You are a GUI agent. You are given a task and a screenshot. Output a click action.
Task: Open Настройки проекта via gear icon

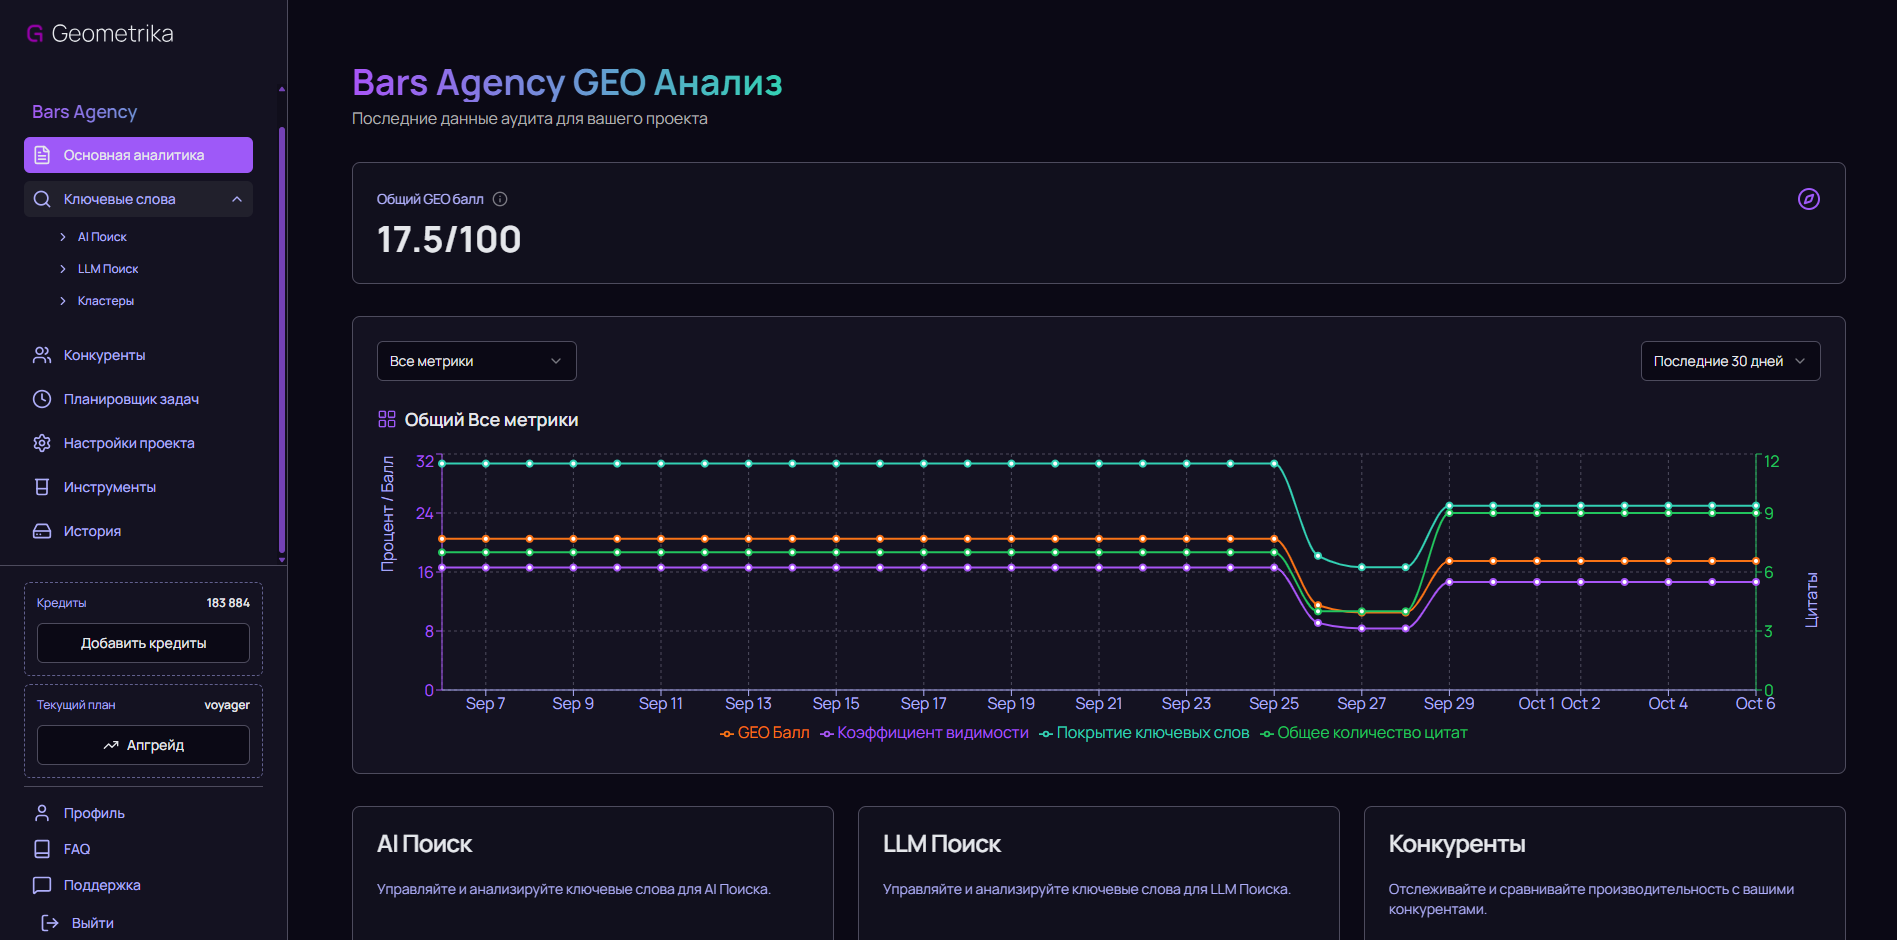(x=42, y=443)
